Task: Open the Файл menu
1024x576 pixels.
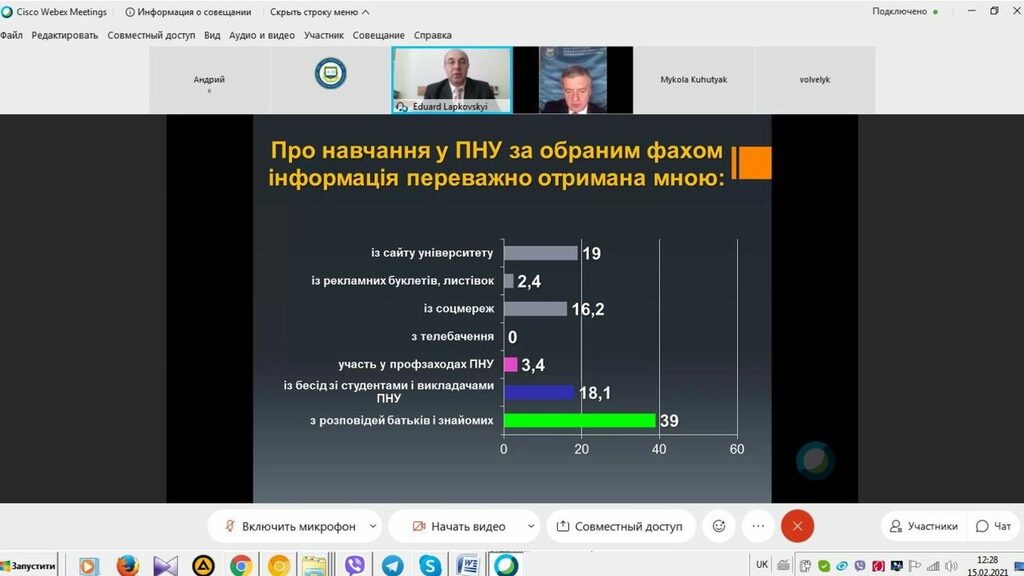Action: click(x=11, y=35)
